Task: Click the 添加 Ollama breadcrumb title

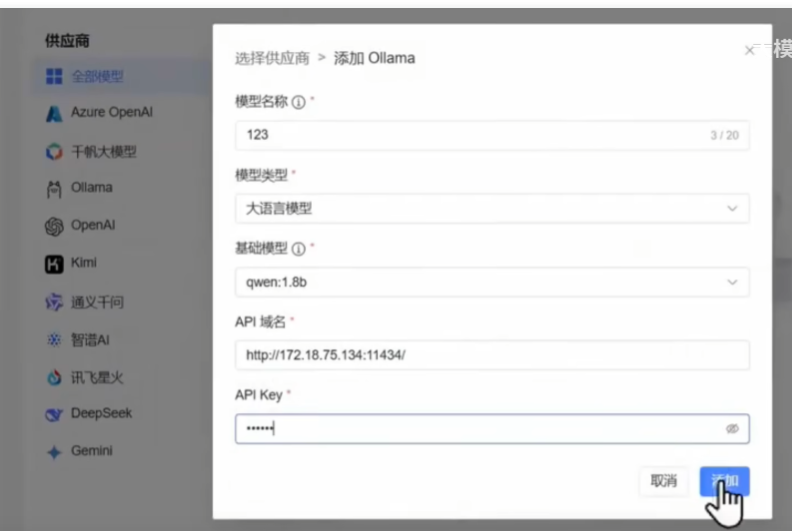Action: pyautogui.click(x=374, y=58)
